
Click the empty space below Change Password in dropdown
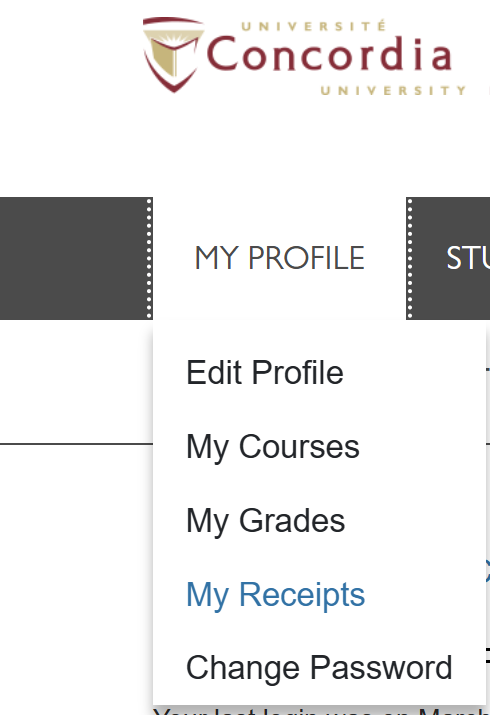click(x=319, y=695)
